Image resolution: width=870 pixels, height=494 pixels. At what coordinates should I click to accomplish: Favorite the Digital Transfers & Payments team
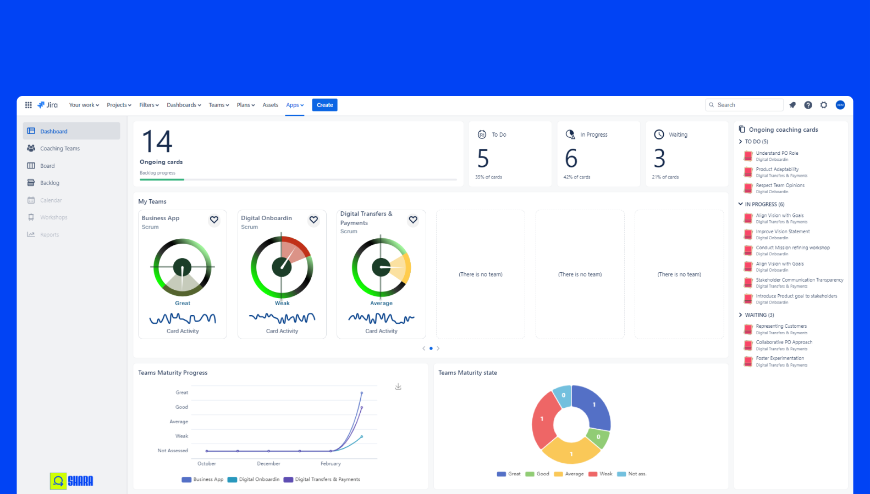413,220
